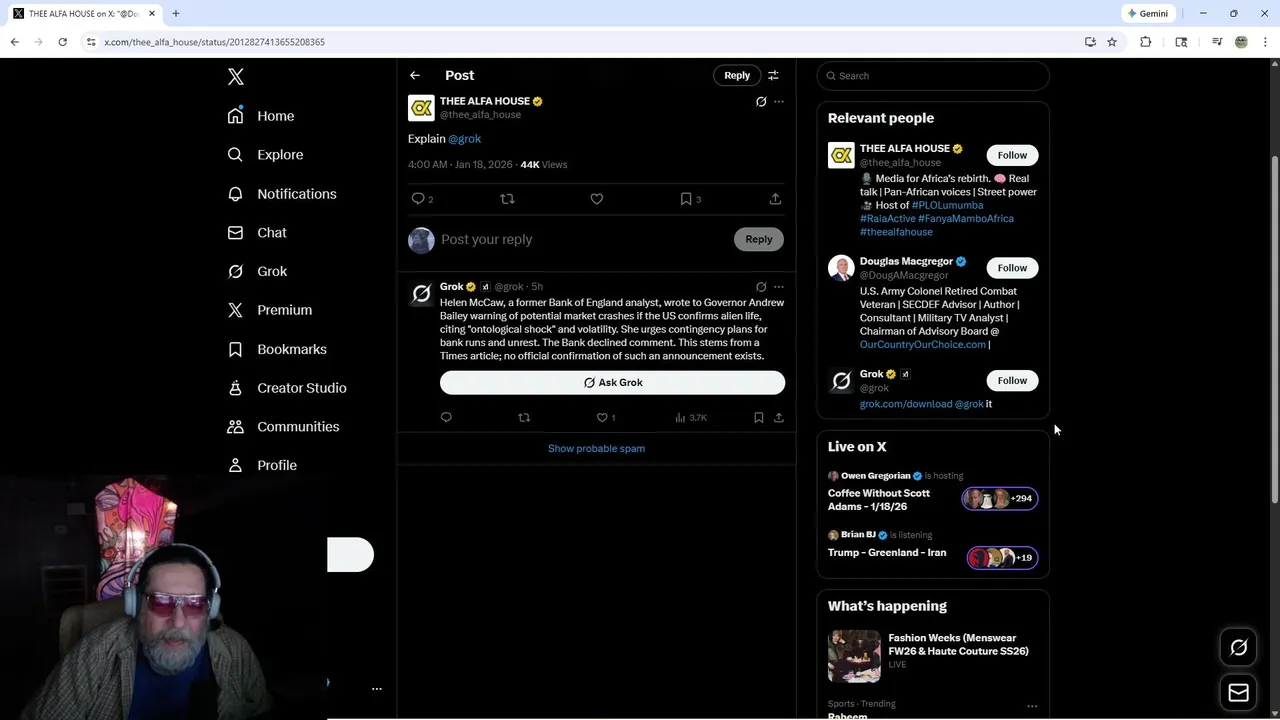Repost Grok's reply
This screenshot has width=1280, height=720.
coord(524,418)
